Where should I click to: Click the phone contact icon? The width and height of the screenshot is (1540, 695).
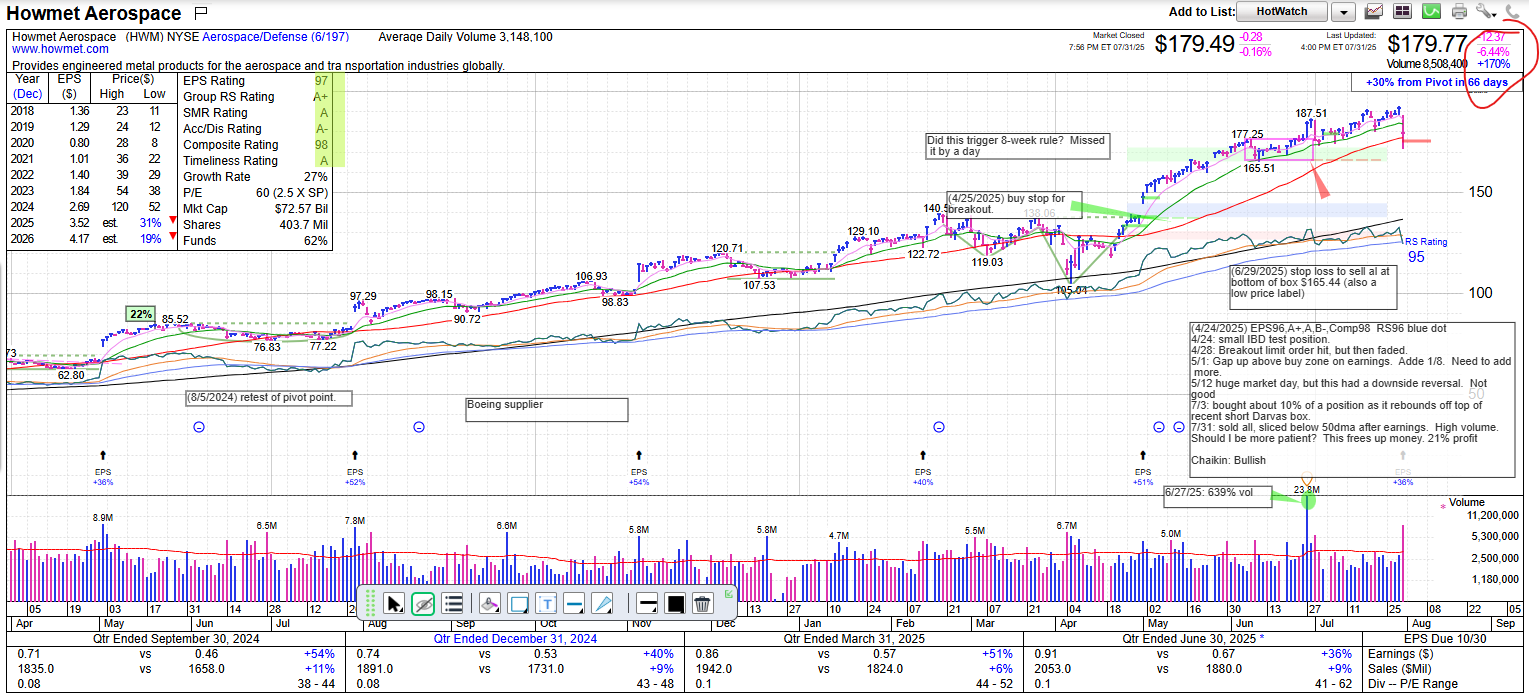(x=1513, y=12)
